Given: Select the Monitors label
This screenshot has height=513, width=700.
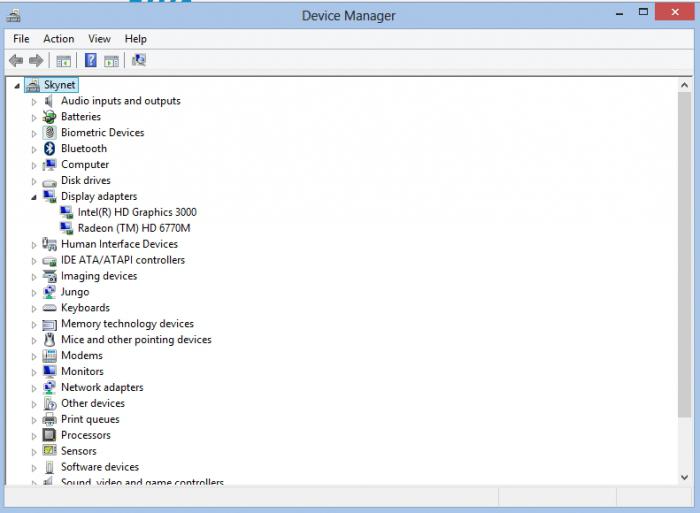Looking at the screenshot, I should click(82, 371).
